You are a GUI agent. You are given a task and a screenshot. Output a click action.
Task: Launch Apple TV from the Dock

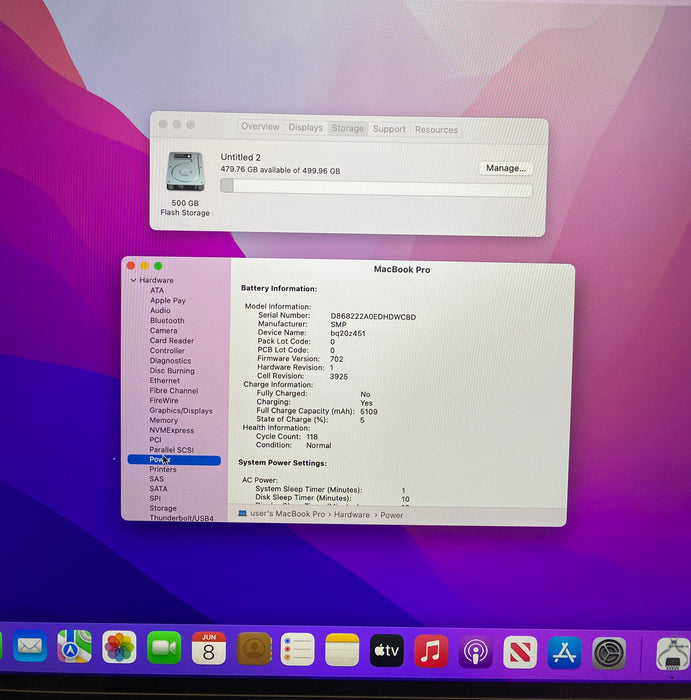coord(387,651)
